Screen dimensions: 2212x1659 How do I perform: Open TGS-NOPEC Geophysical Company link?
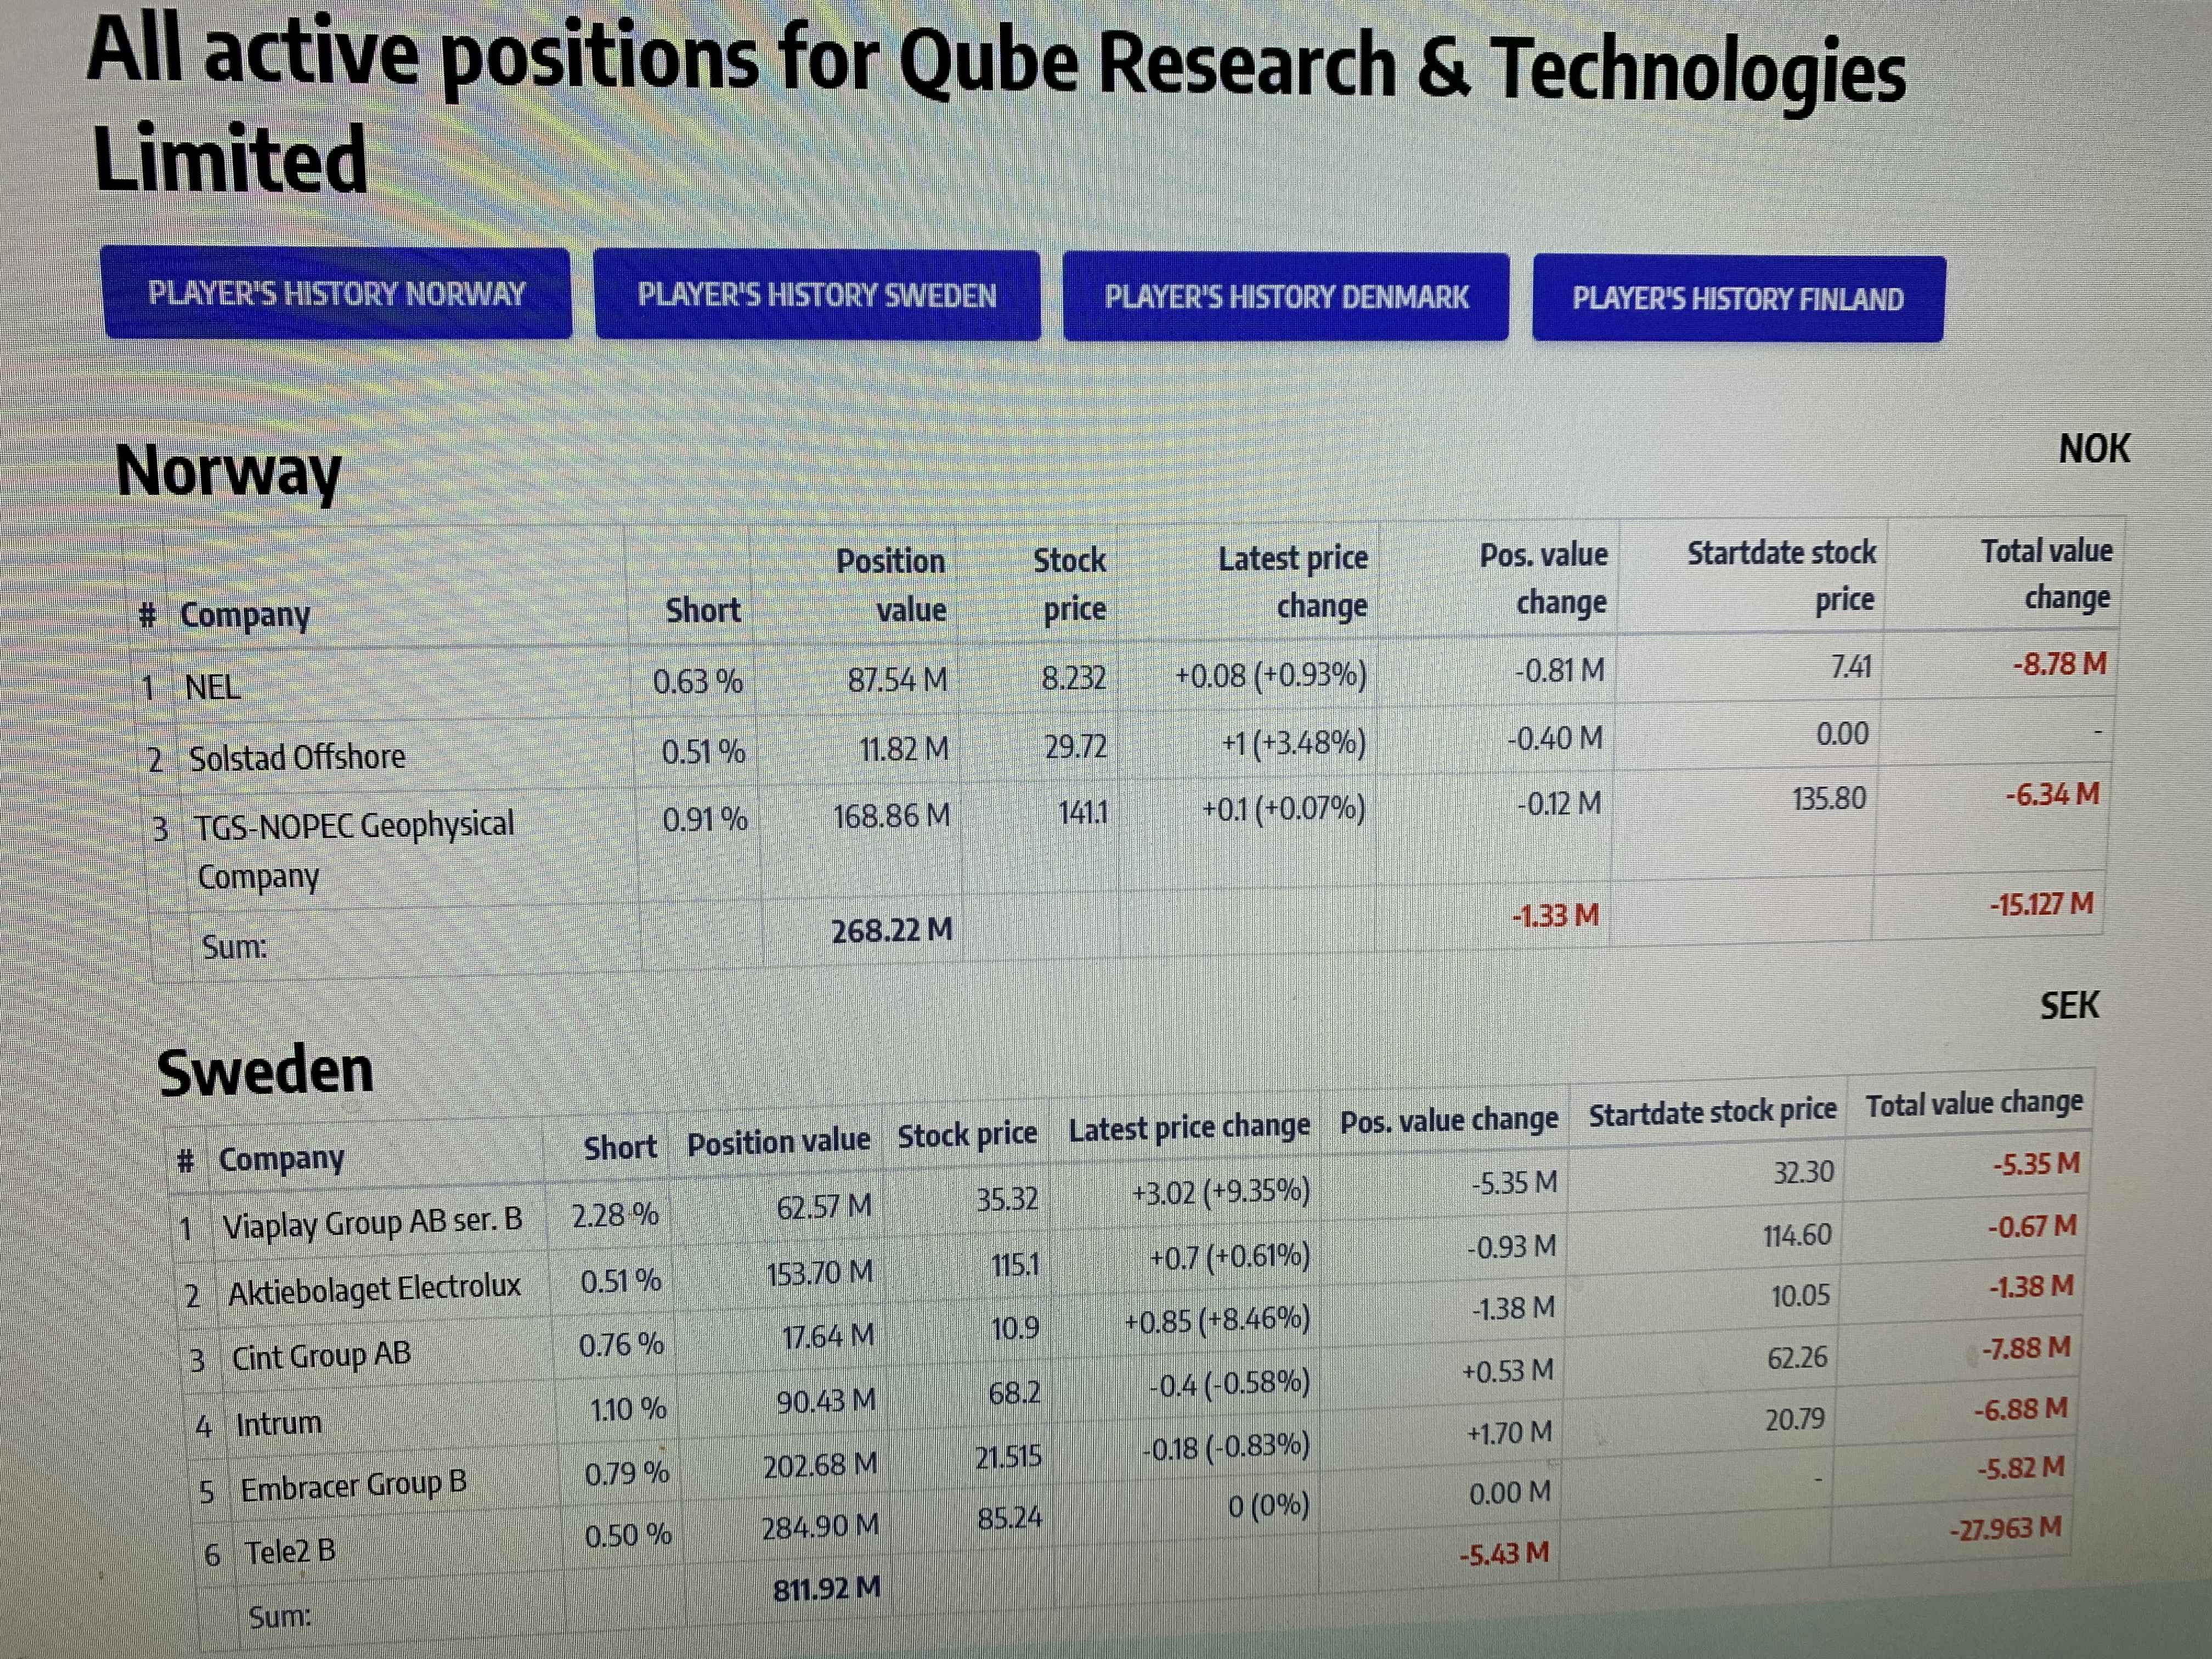click(354, 850)
